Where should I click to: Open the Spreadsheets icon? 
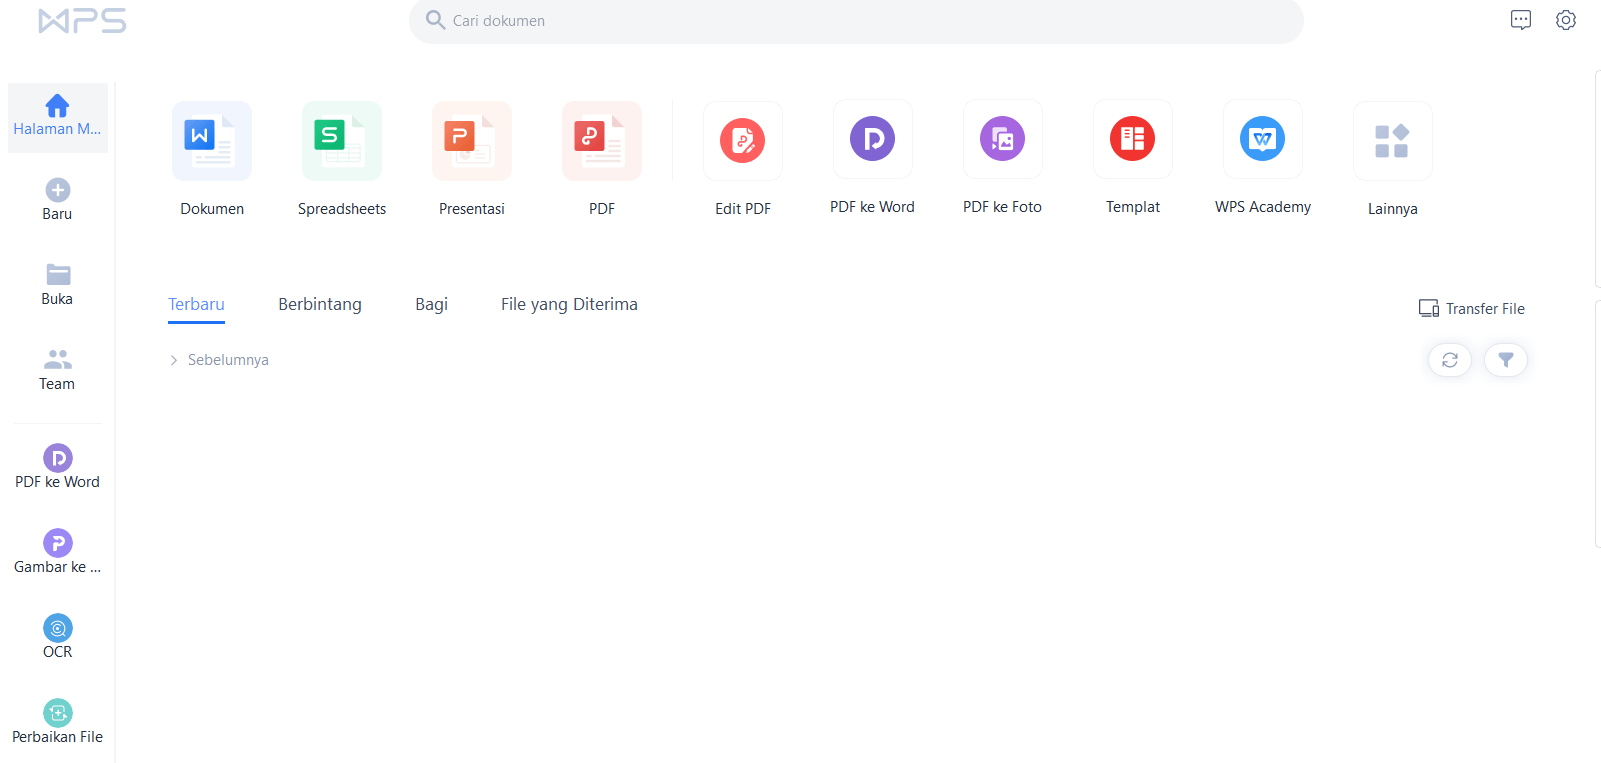(x=342, y=142)
